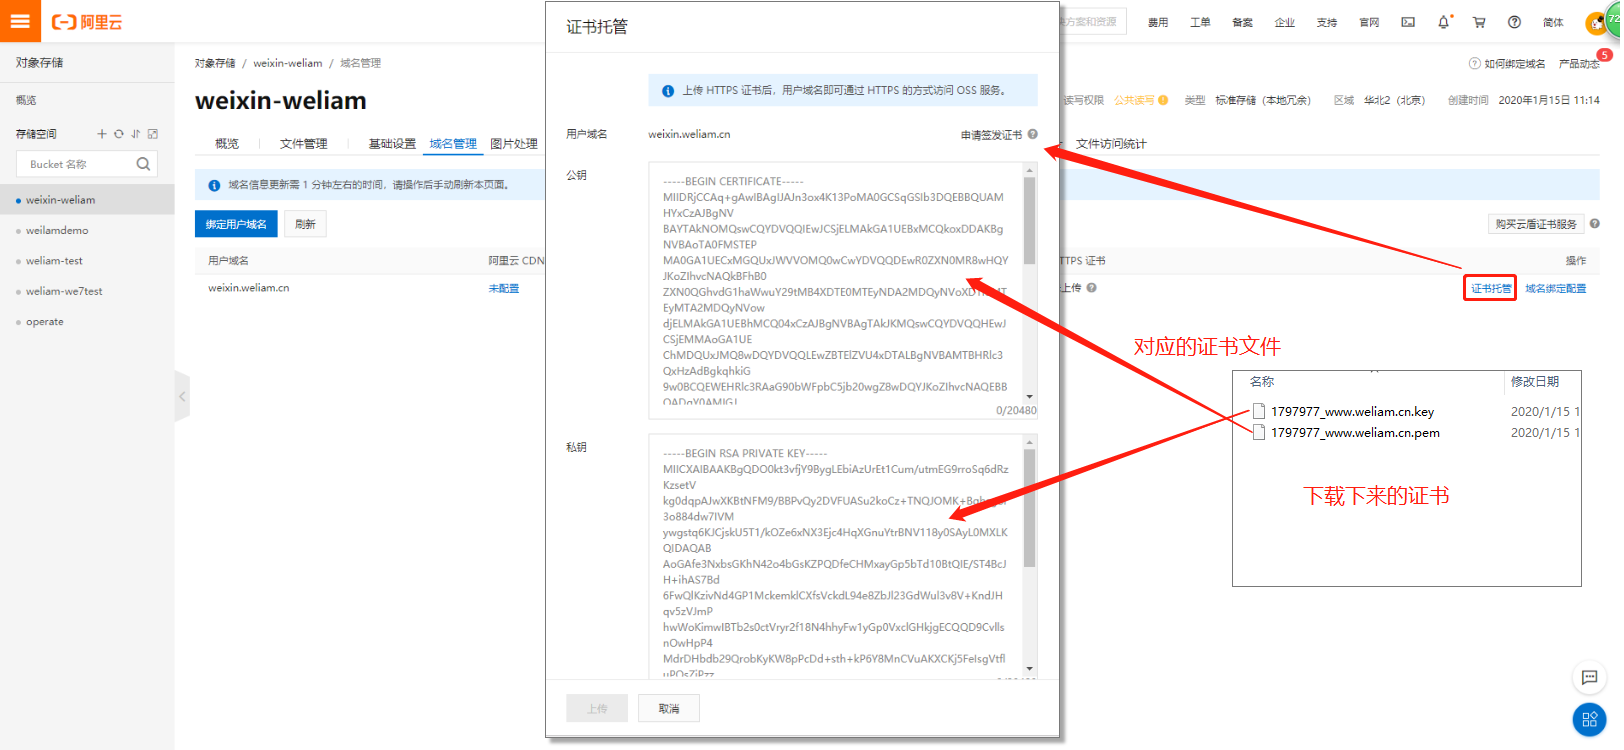Screen dimensions: 1624x750
Task: Switch language via 简体
Action: point(1553,22)
